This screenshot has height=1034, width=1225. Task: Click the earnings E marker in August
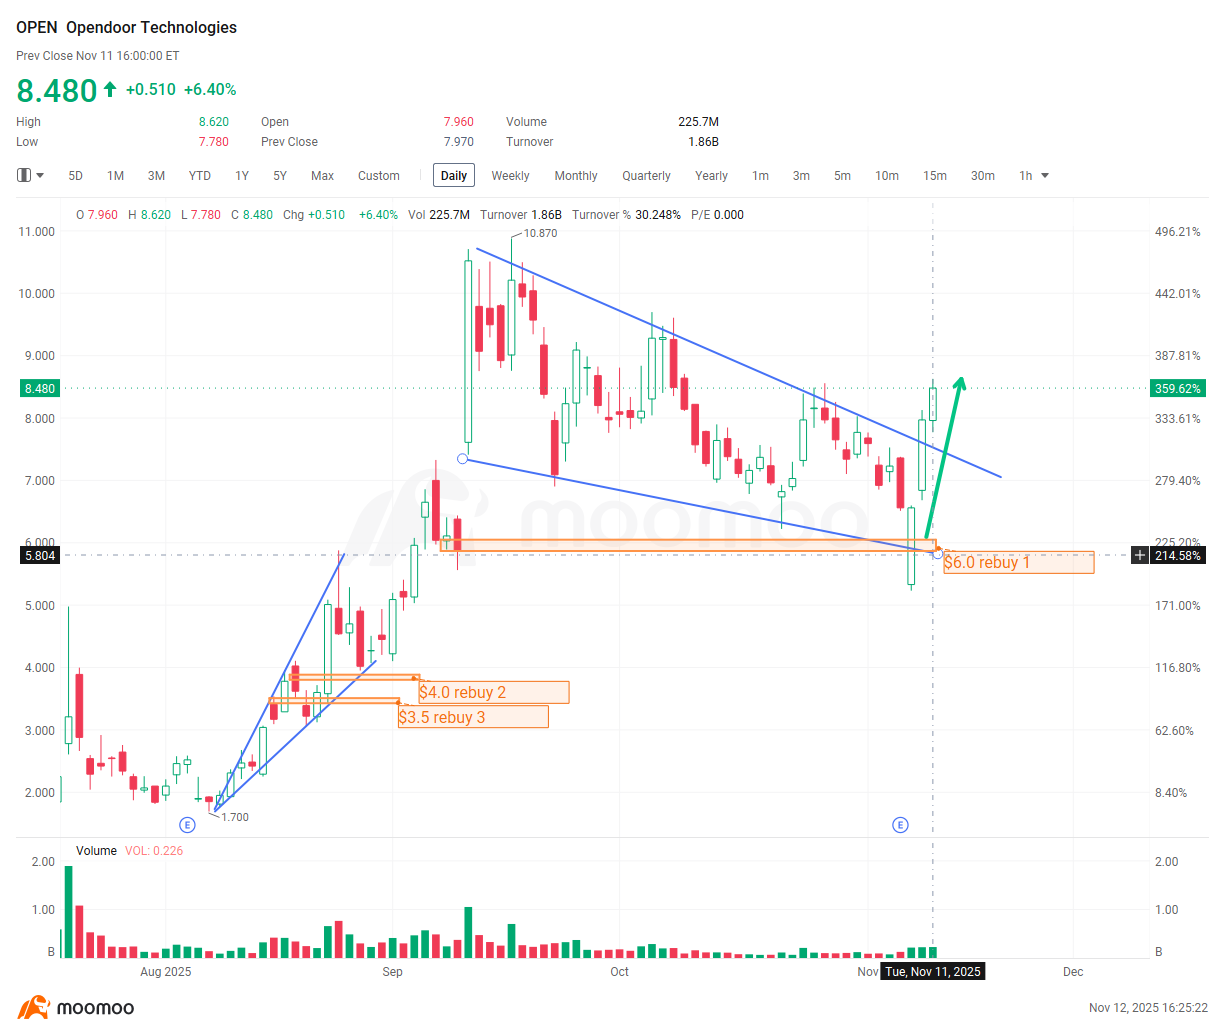187,825
